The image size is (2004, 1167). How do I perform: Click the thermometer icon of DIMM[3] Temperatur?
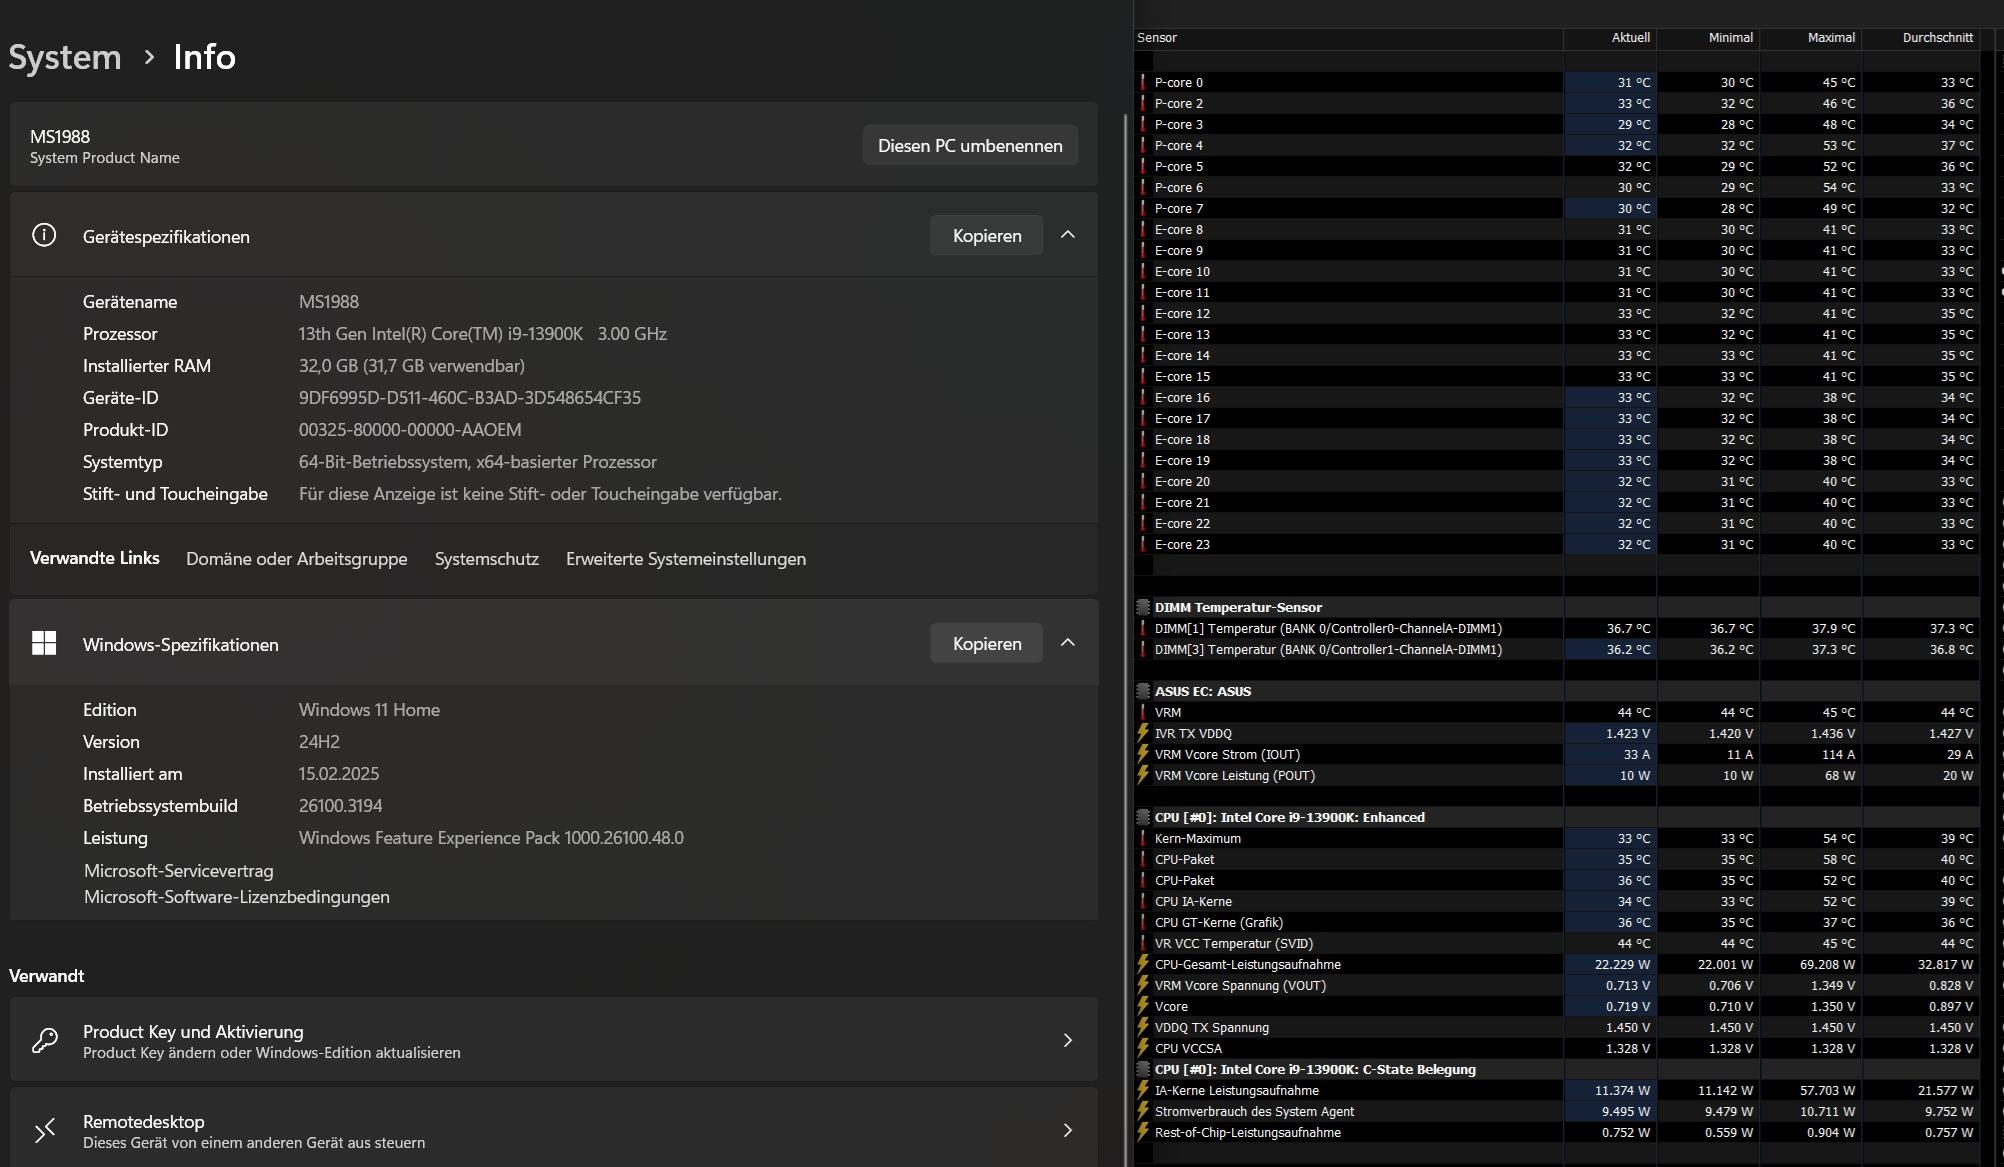(1143, 649)
